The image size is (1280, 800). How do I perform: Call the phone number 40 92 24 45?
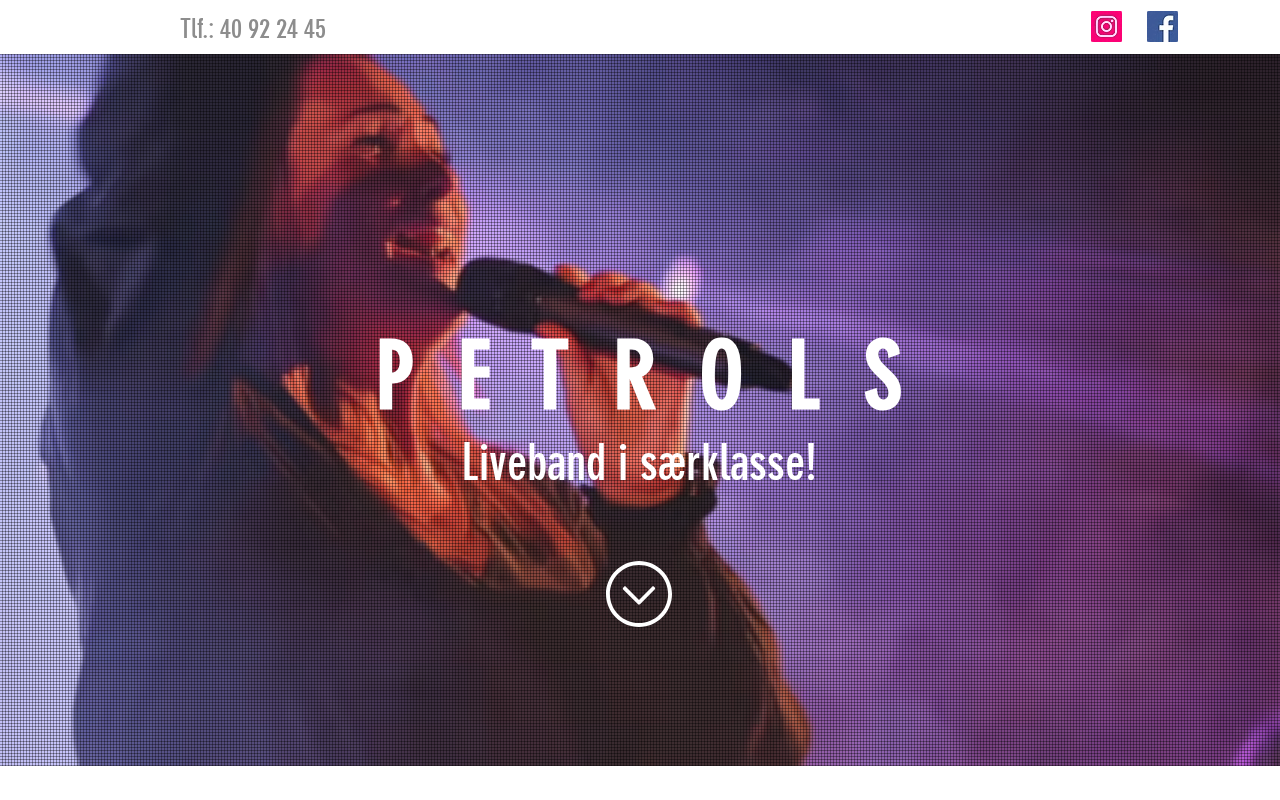[273, 29]
